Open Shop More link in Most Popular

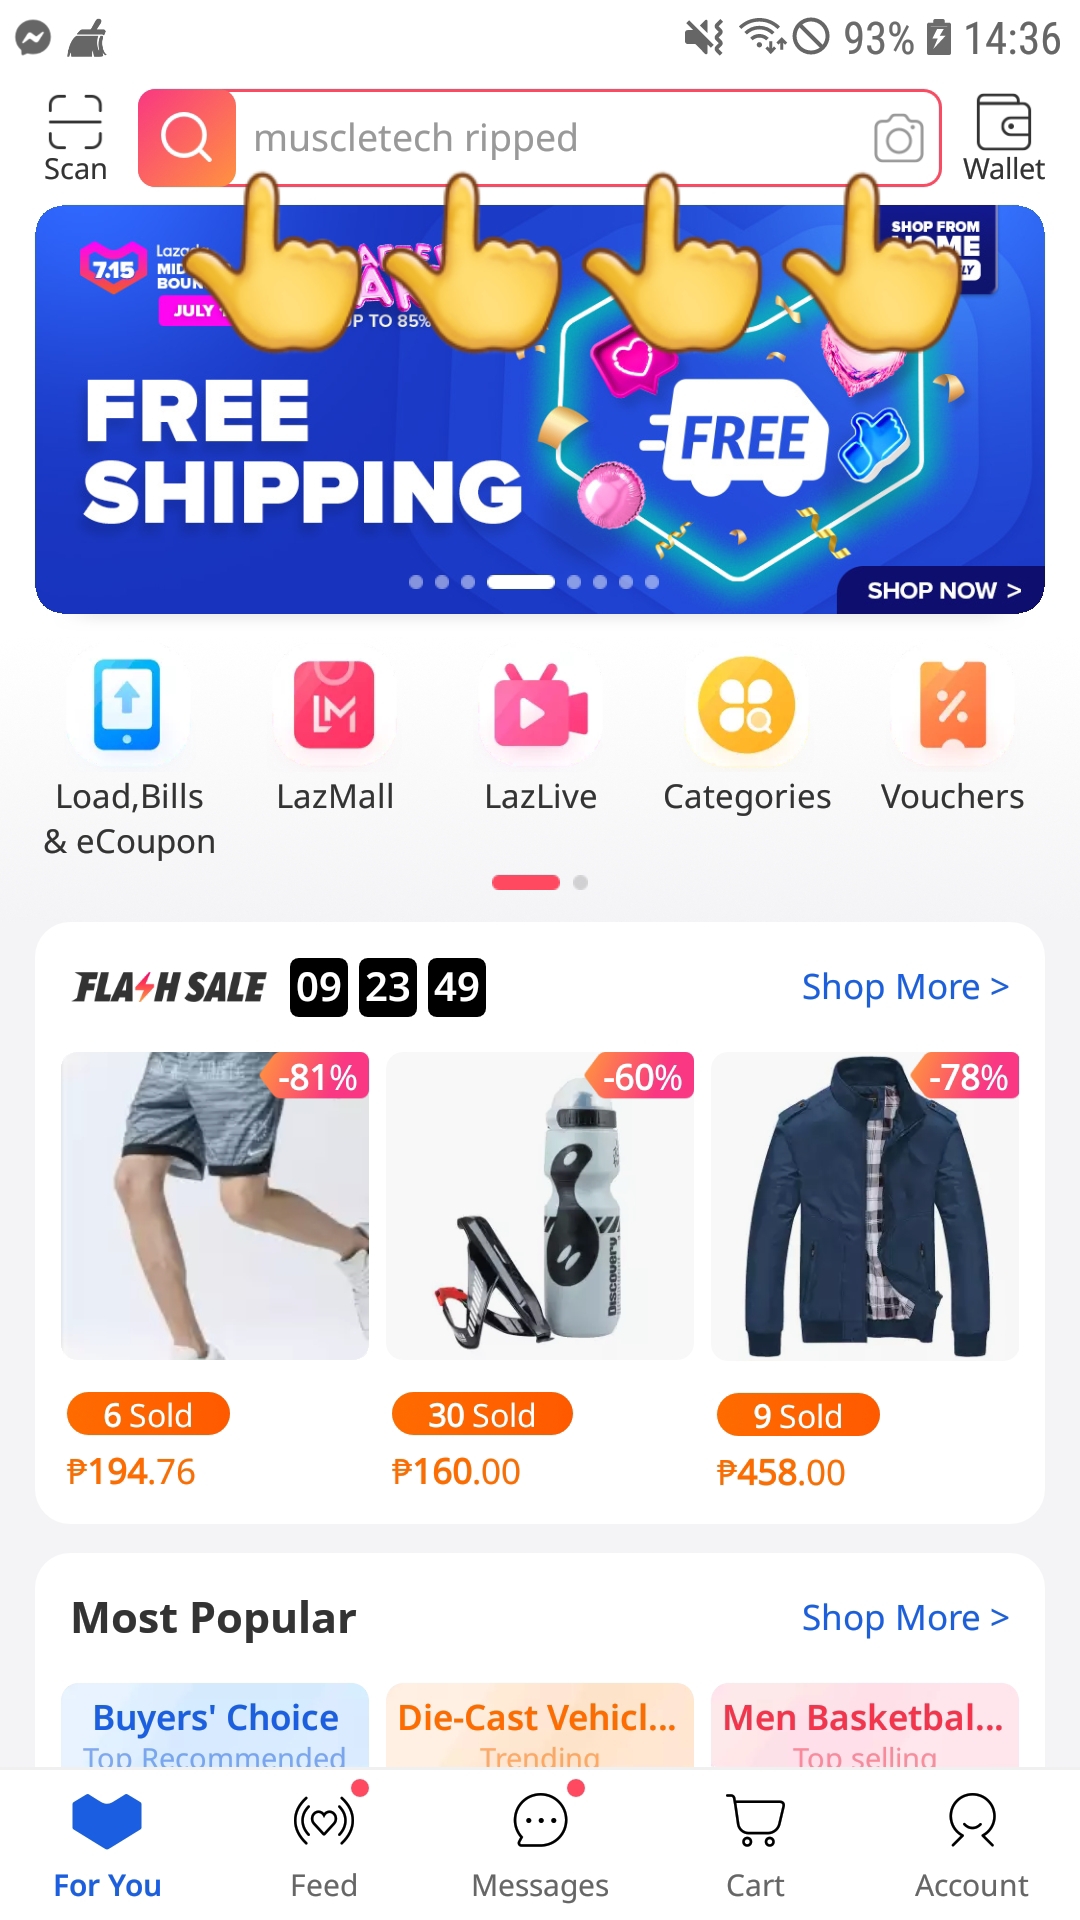point(905,1618)
